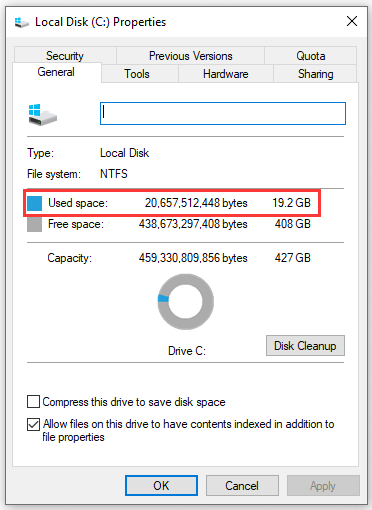Click the blue Used space color square

click(34, 203)
